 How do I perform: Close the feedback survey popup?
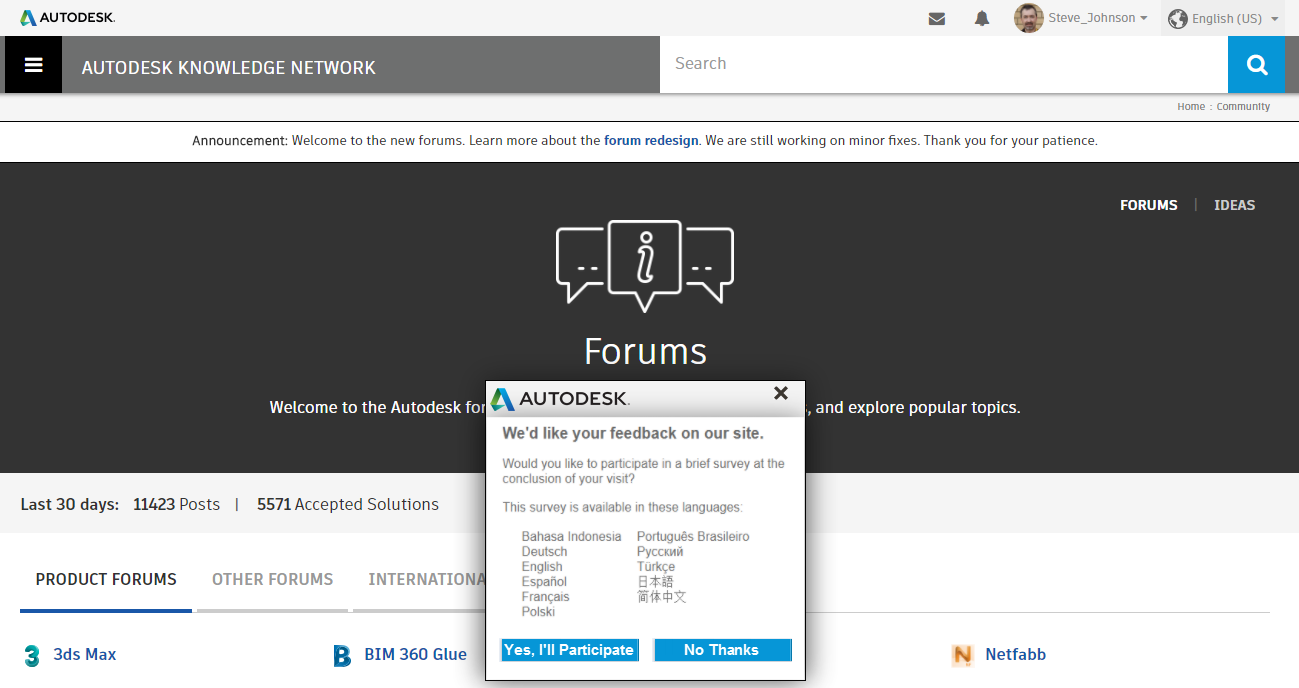click(781, 394)
